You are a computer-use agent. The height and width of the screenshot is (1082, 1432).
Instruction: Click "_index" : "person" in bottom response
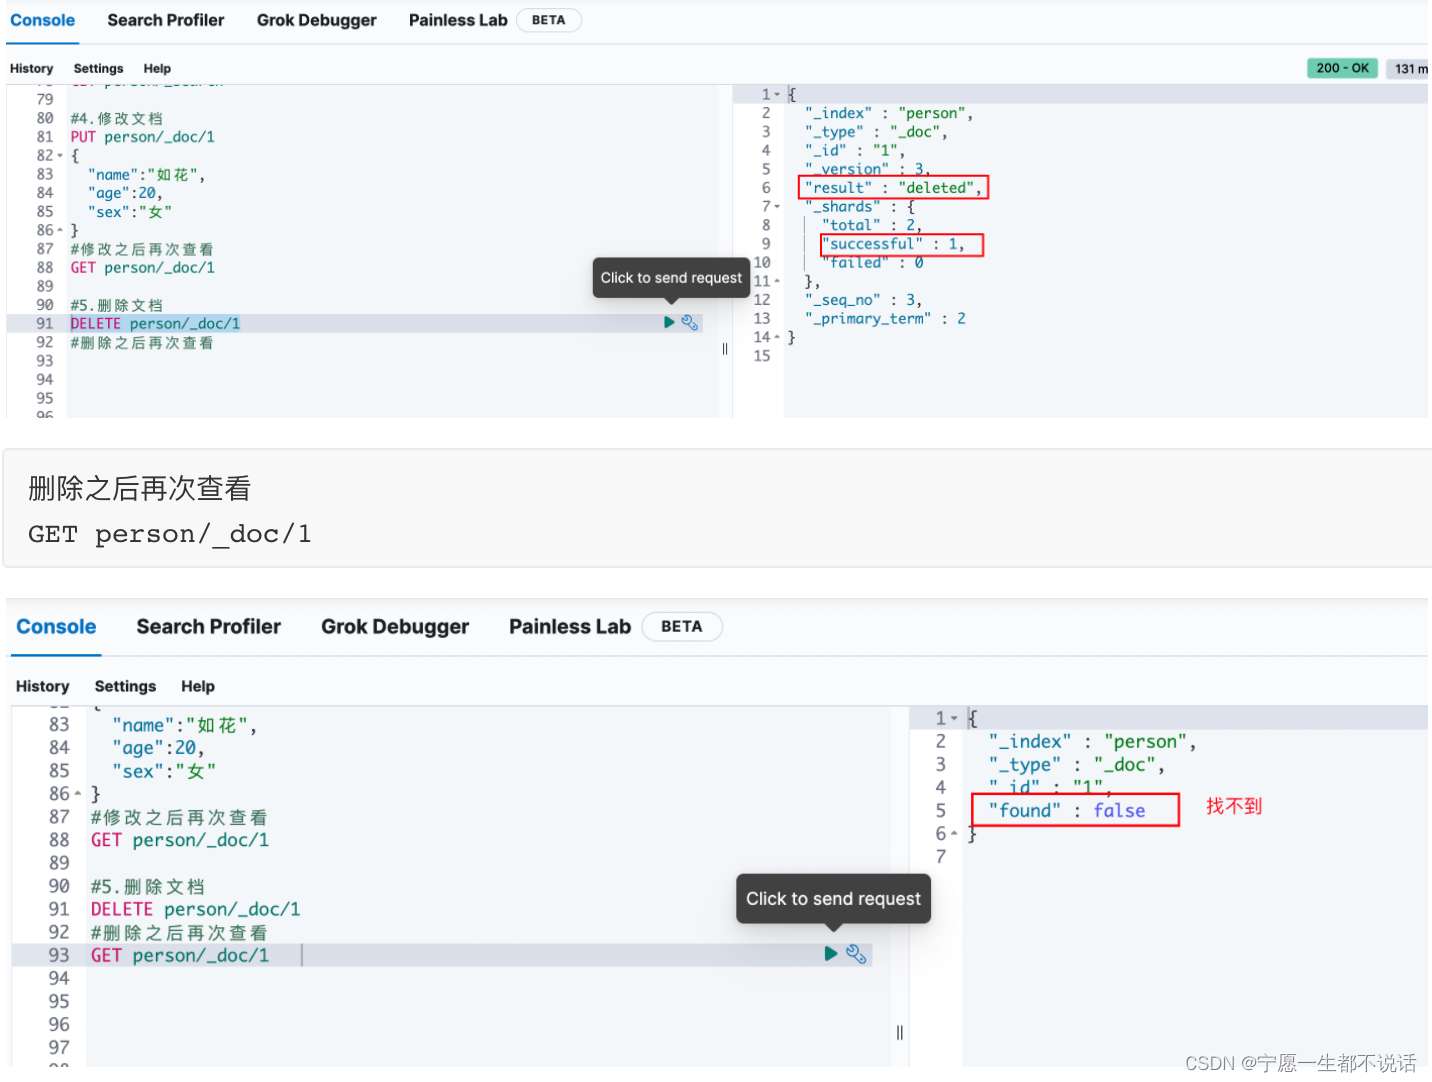pyautogui.click(x=1092, y=742)
